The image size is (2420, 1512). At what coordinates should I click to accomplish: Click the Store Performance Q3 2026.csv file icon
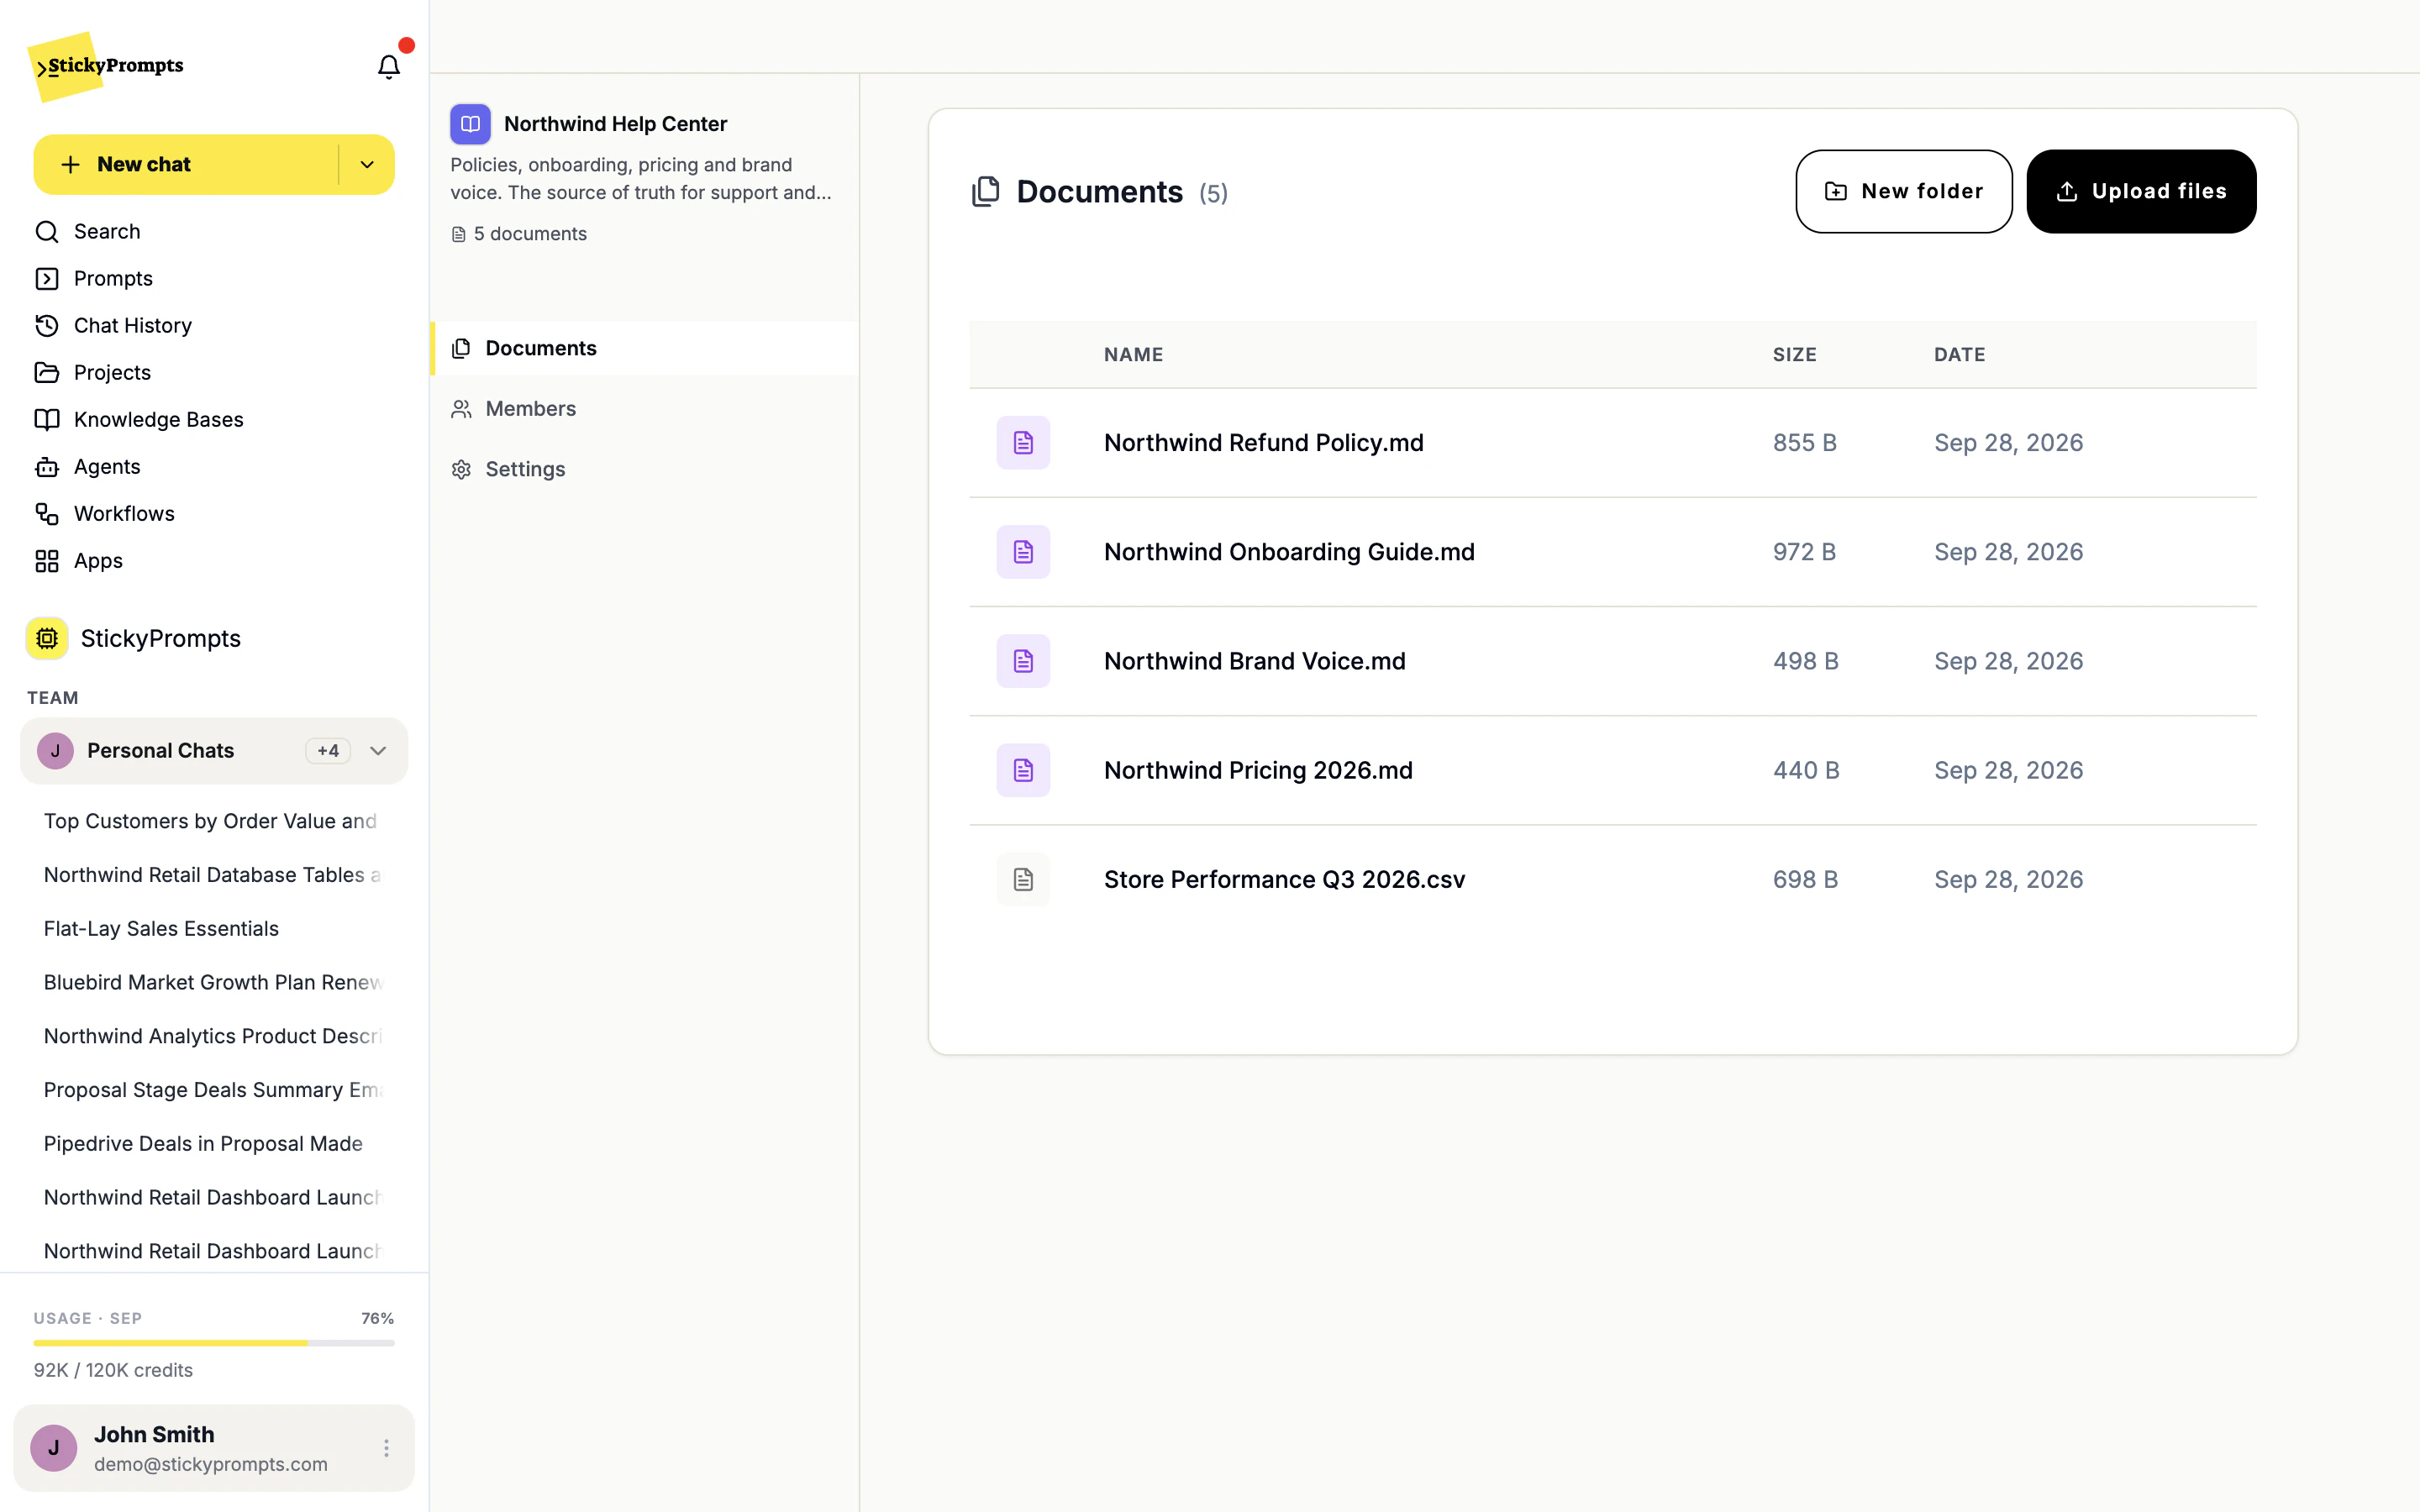pos(1023,879)
